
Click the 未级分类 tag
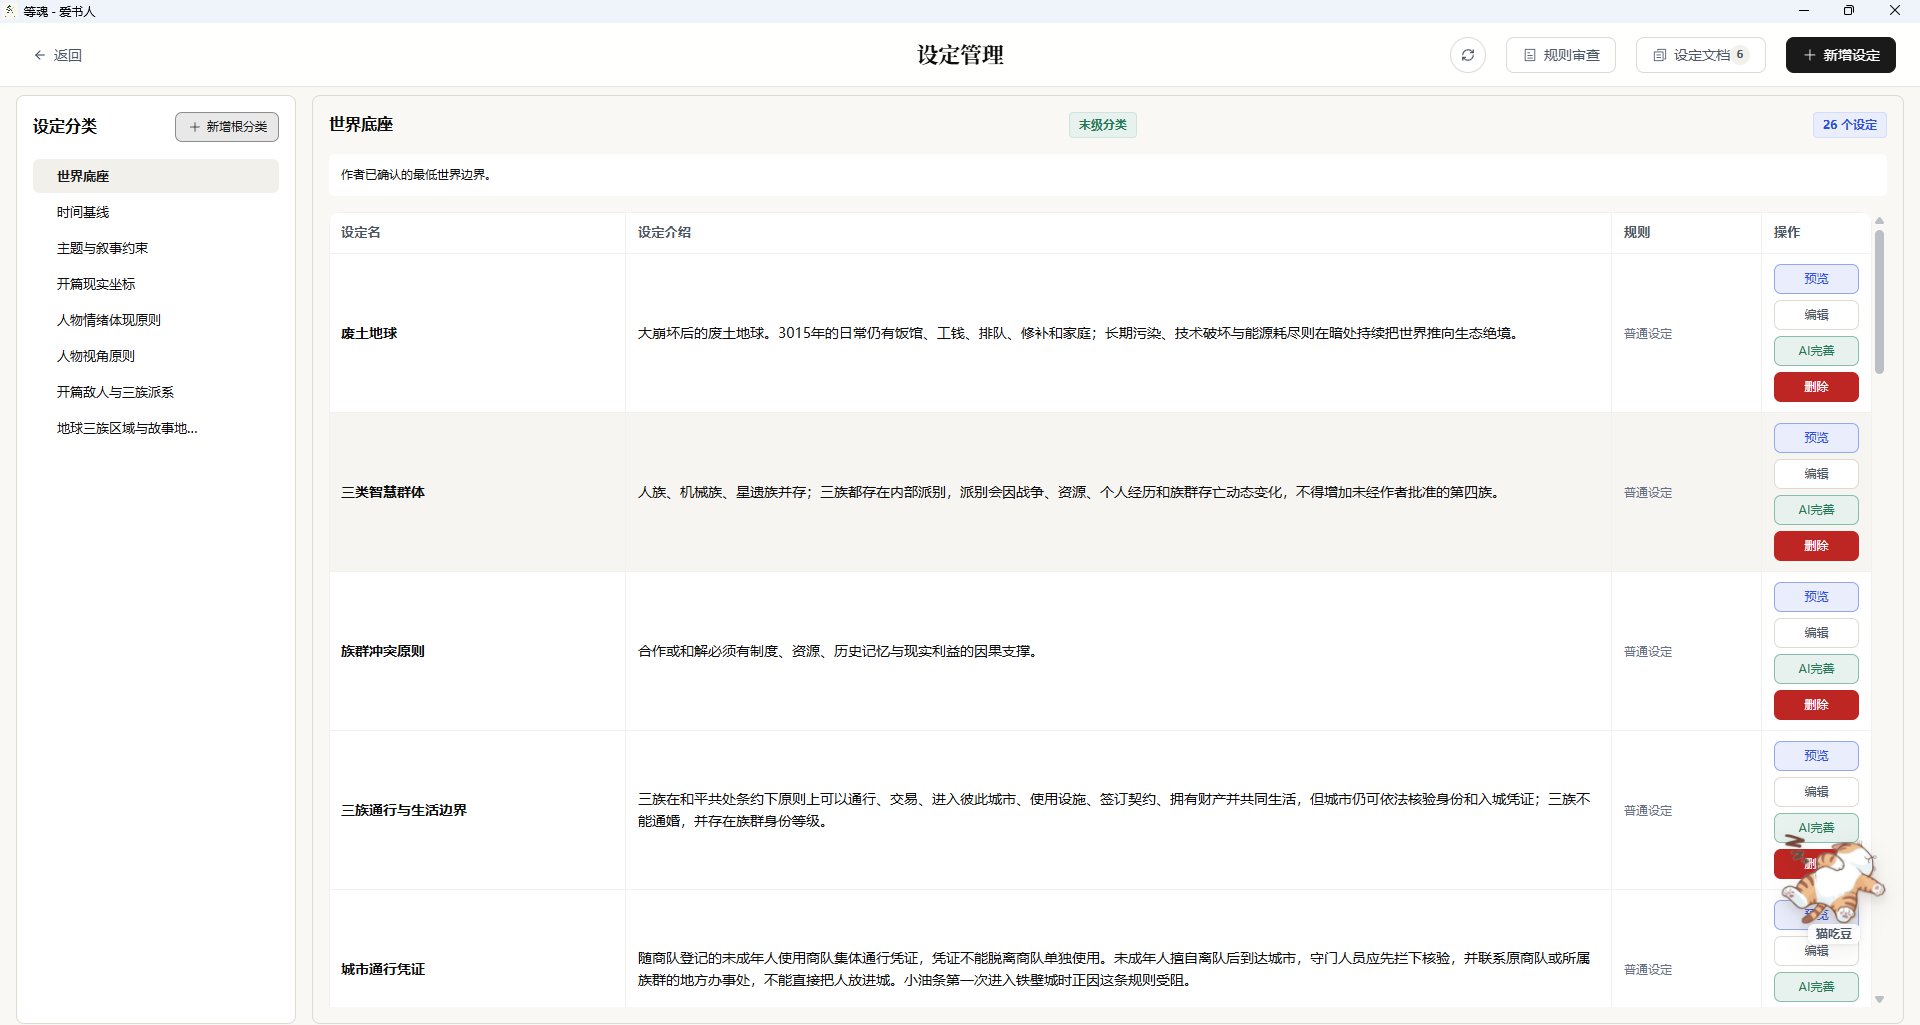click(x=1102, y=125)
